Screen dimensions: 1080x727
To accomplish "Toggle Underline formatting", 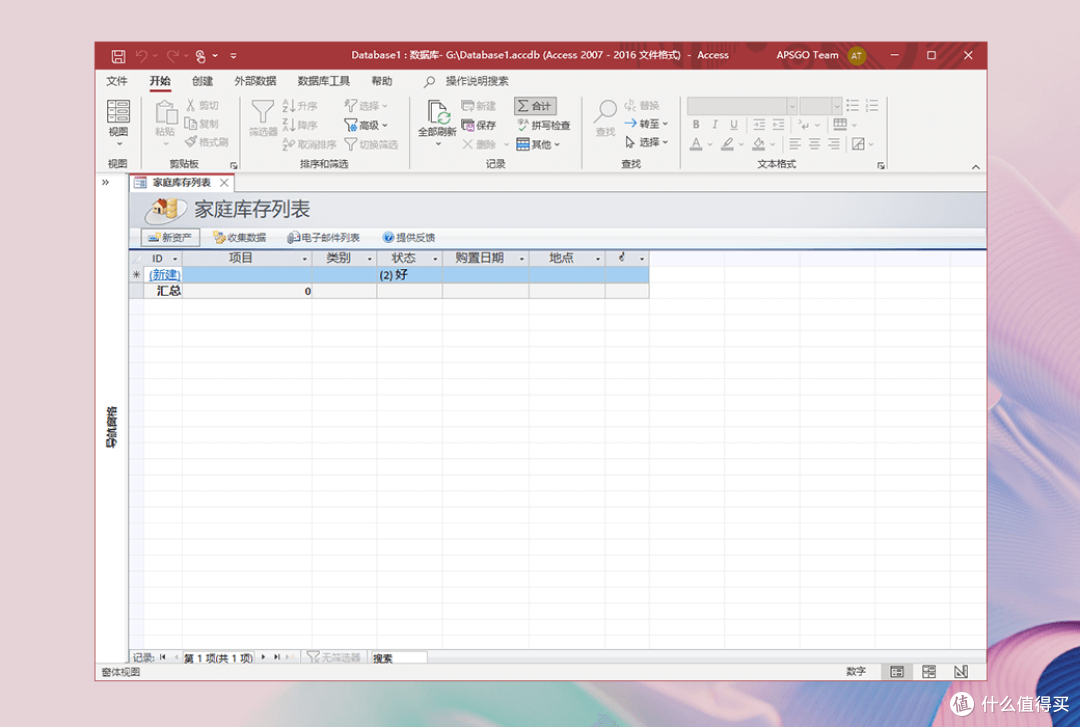I will point(734,125).
